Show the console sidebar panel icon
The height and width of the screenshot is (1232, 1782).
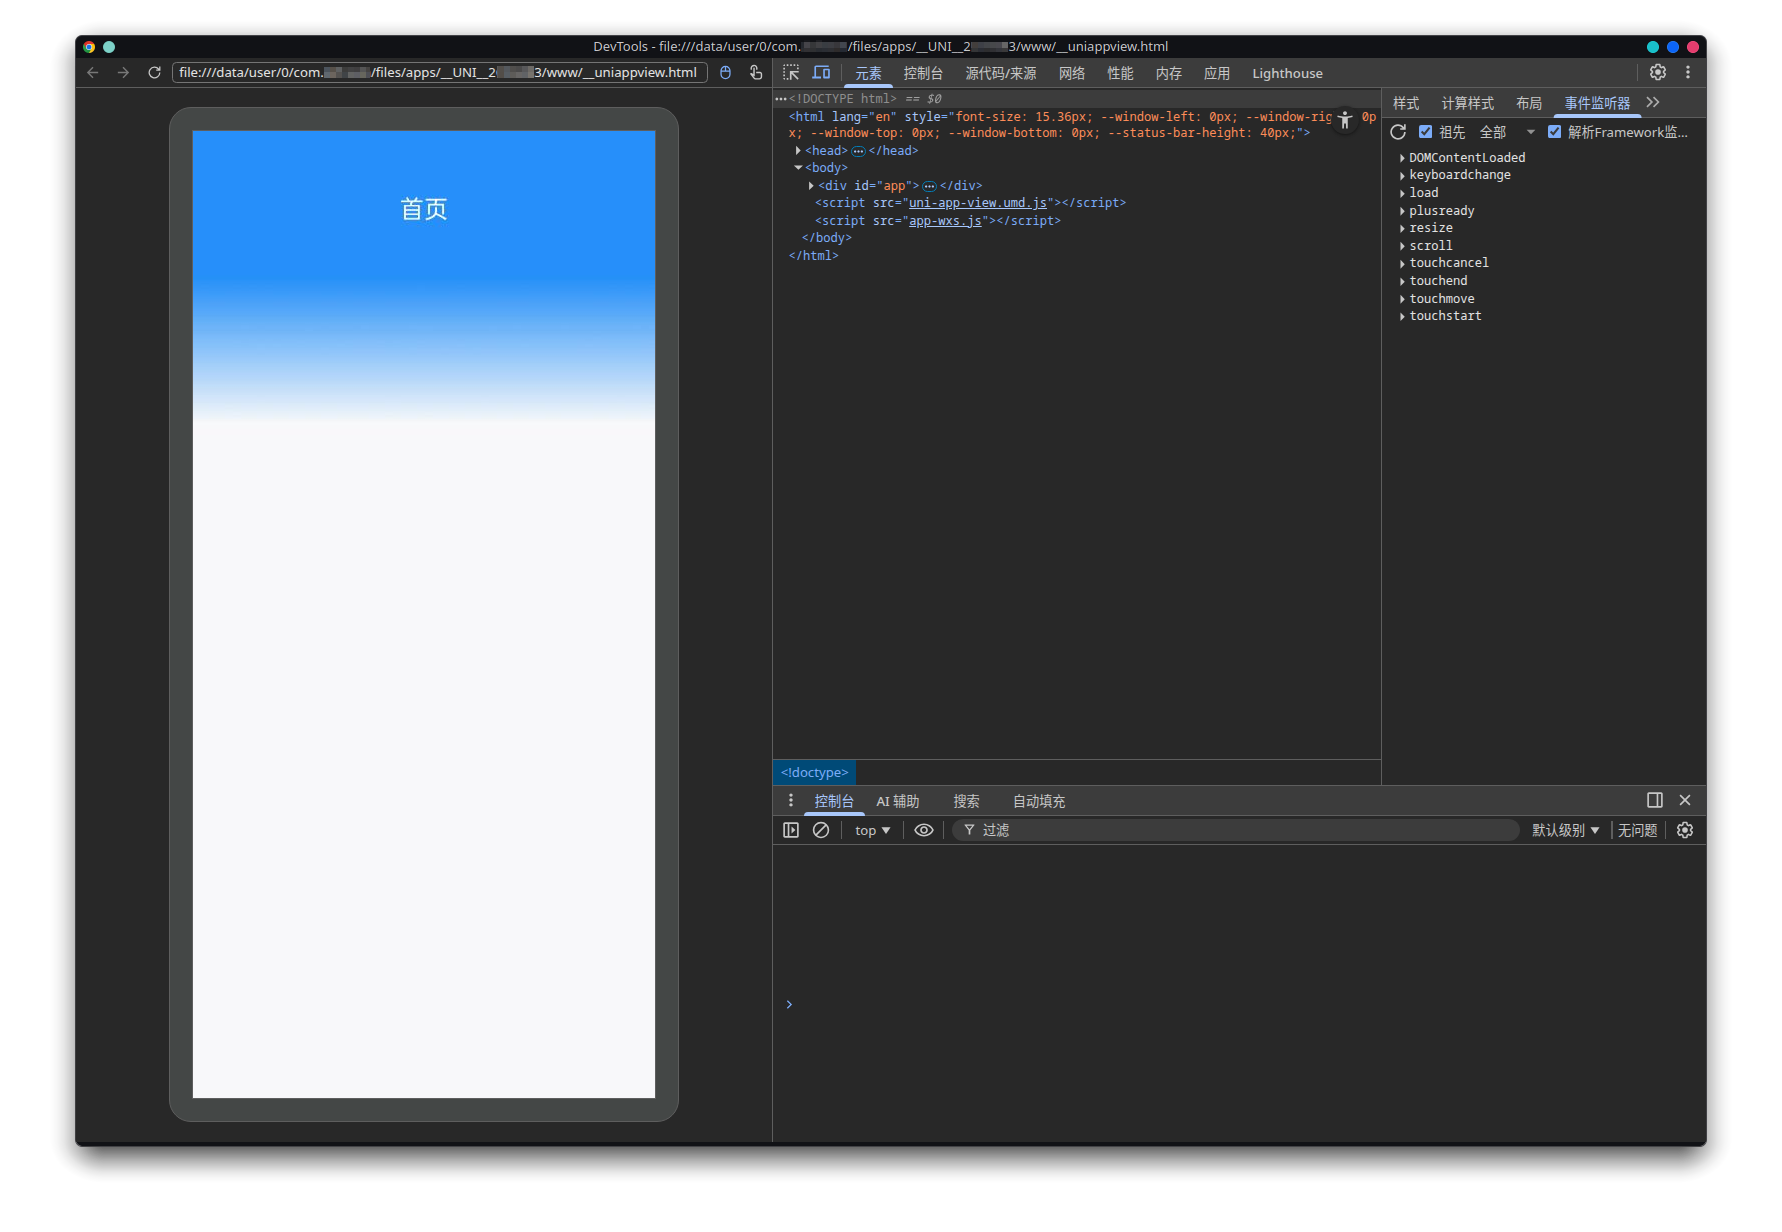[x=791, y=830]
